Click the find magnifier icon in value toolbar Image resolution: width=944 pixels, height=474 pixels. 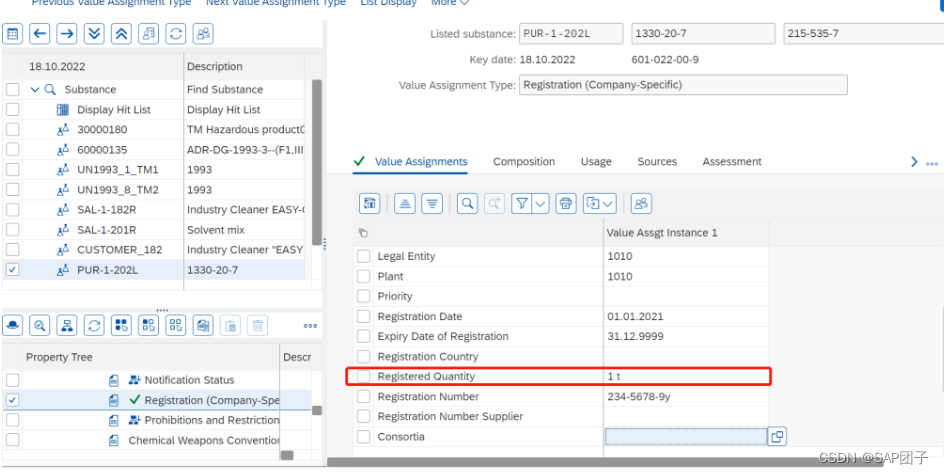(x=467, y=204)
